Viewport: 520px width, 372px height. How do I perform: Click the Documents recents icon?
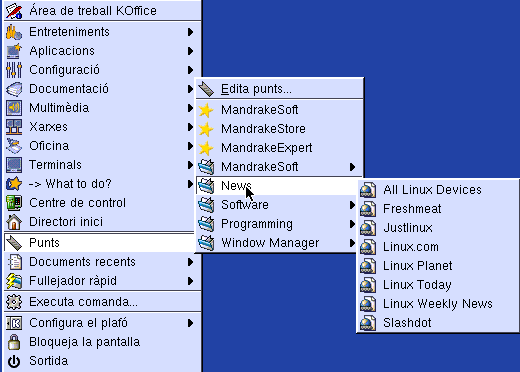(14, 262)
